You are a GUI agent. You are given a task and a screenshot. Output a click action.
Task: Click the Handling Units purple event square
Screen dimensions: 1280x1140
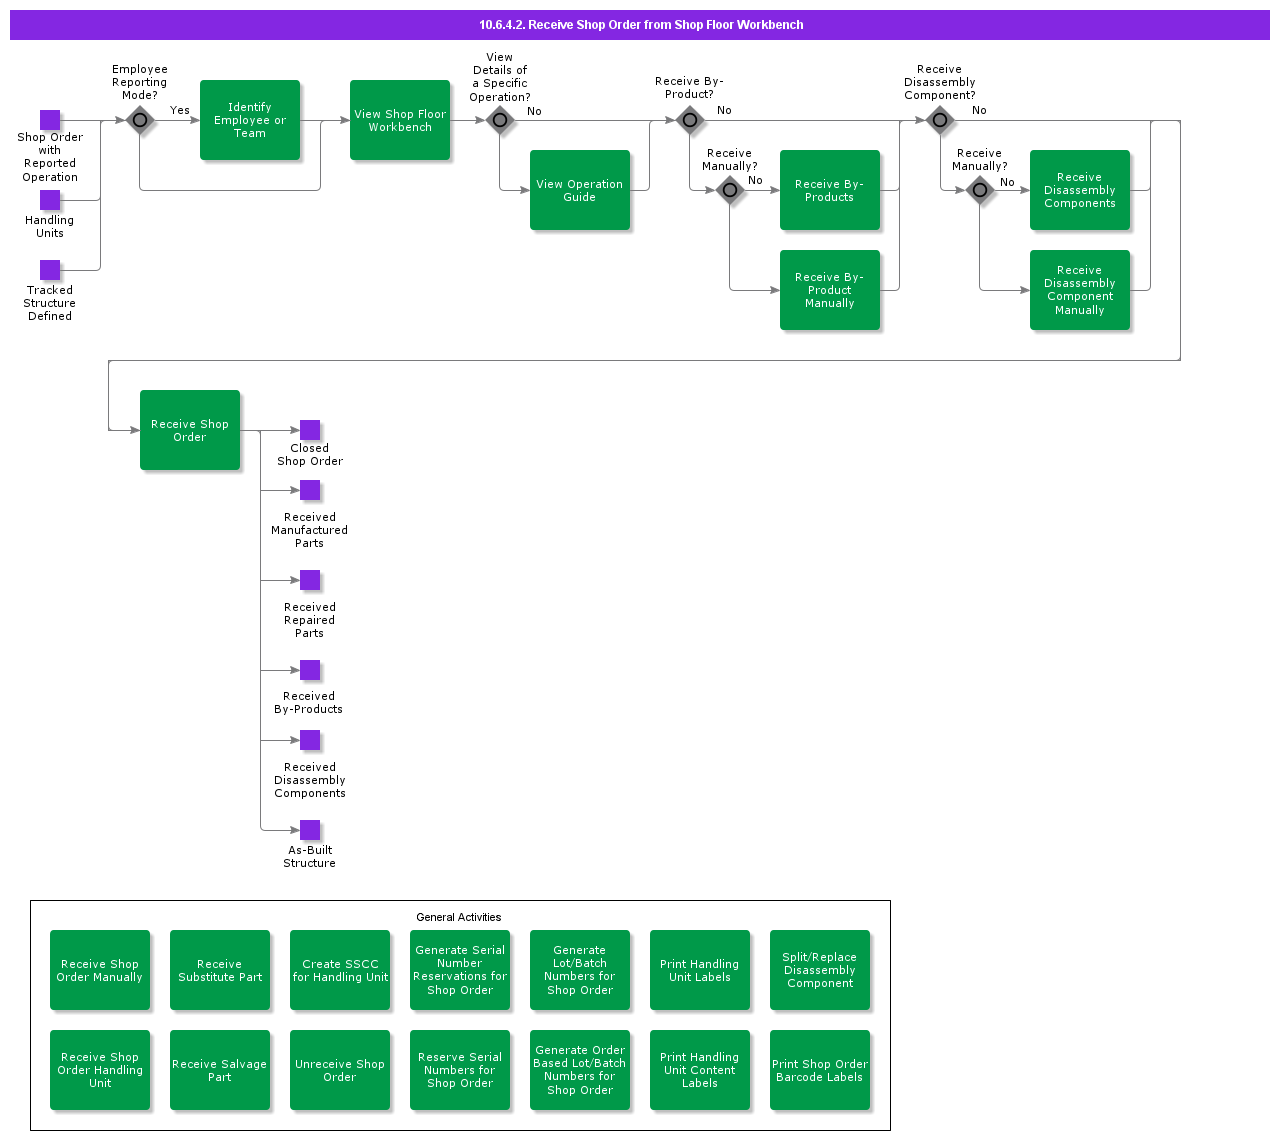pos(50,200)
